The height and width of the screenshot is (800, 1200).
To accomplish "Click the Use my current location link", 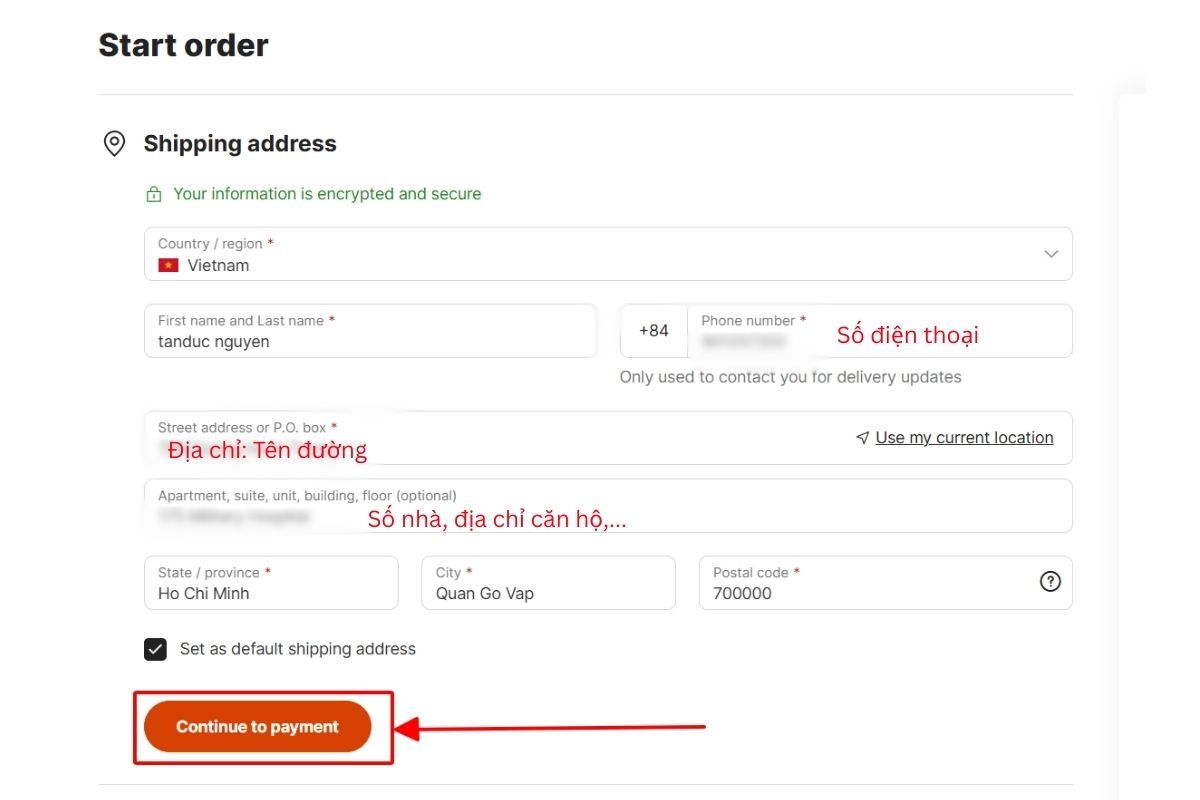I will 963,437.
